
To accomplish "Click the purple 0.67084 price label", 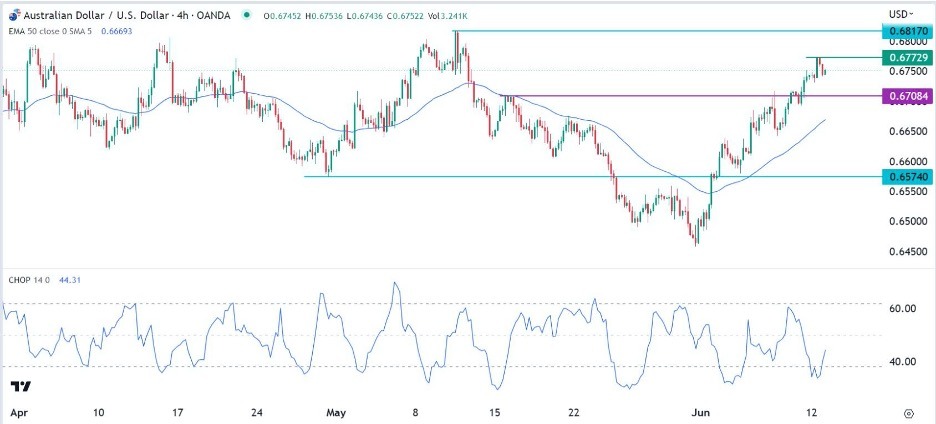I will coord(907,96).
